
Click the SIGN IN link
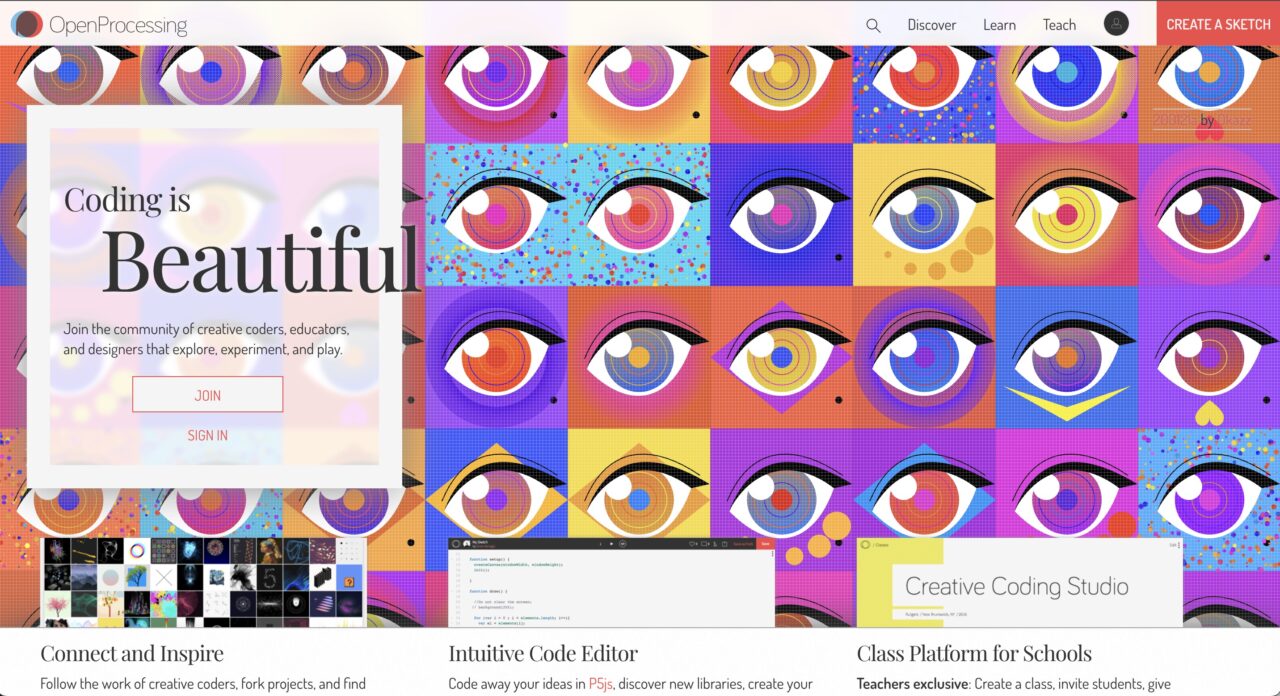pos(207,435)
